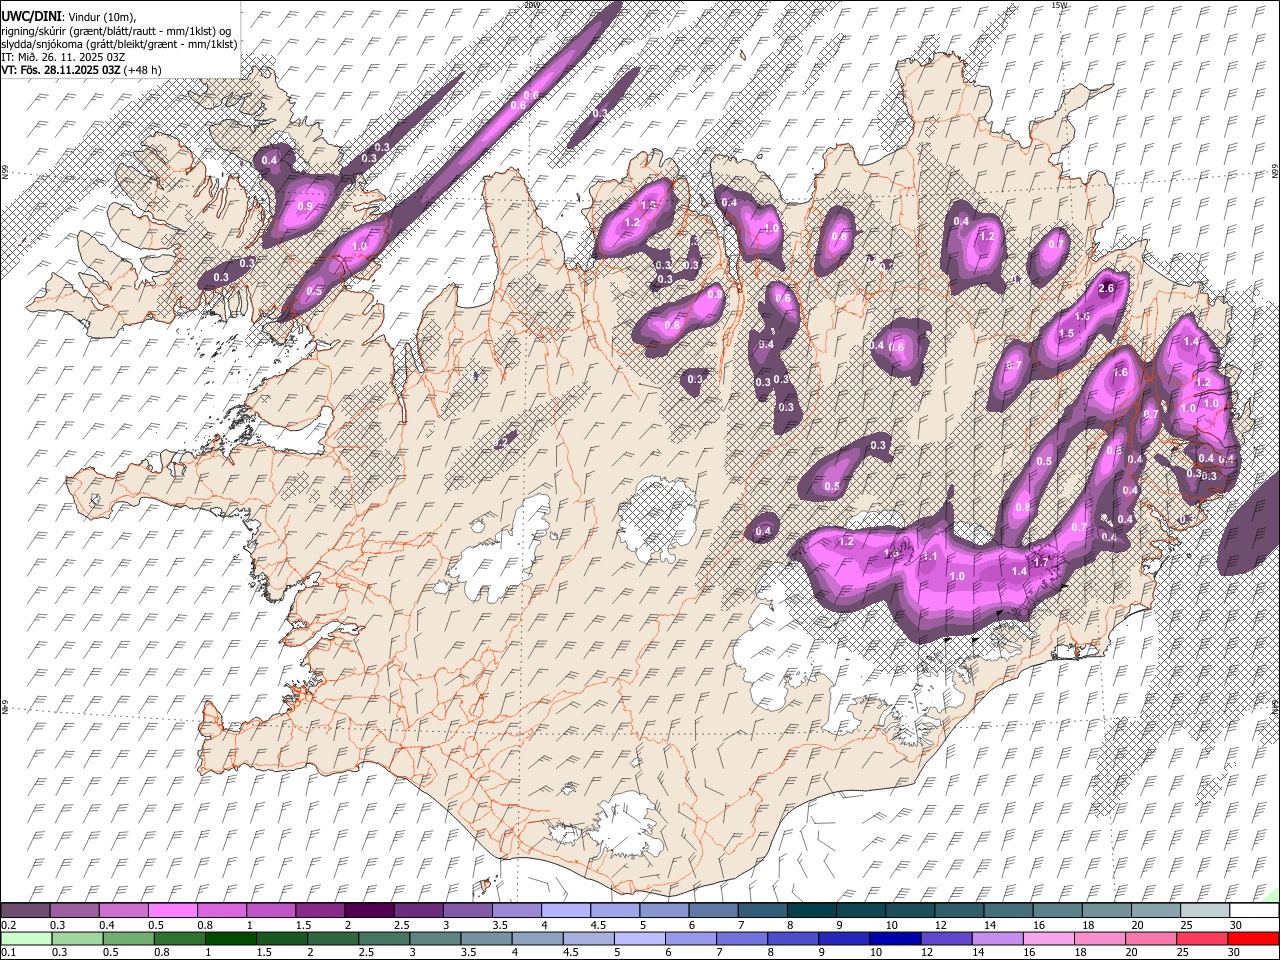Pick the snow legend swatch labeled 0.4
The height and width of the screenshot is (960, 1280).
click(x=123, y=910)
